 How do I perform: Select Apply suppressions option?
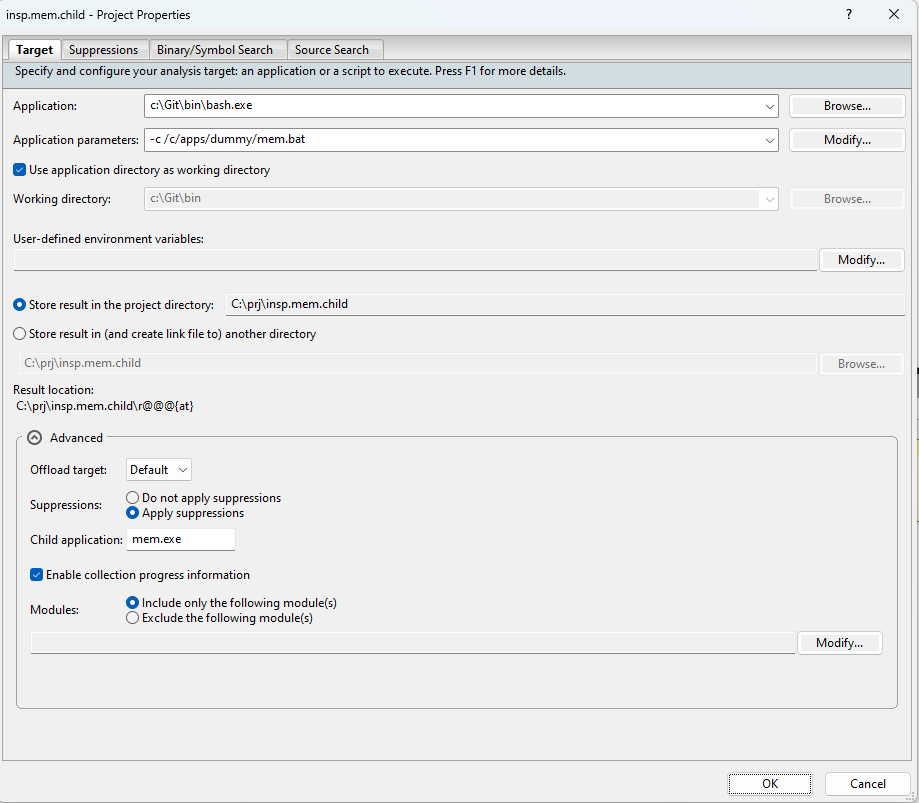(x=133, y=513)
